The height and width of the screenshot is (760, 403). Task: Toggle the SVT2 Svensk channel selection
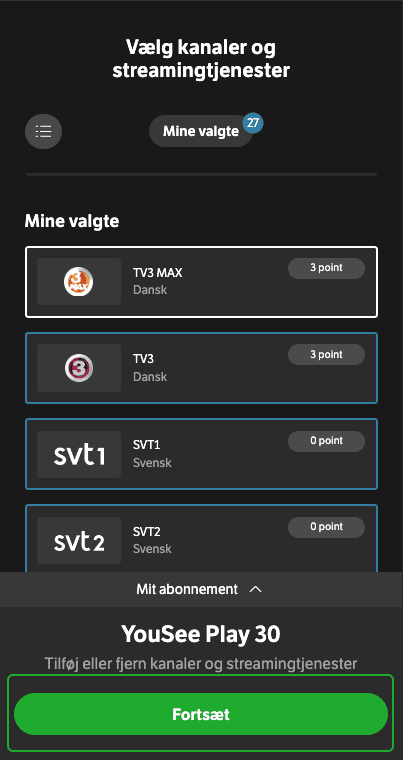pyautogui.click(x=201, y=539)
